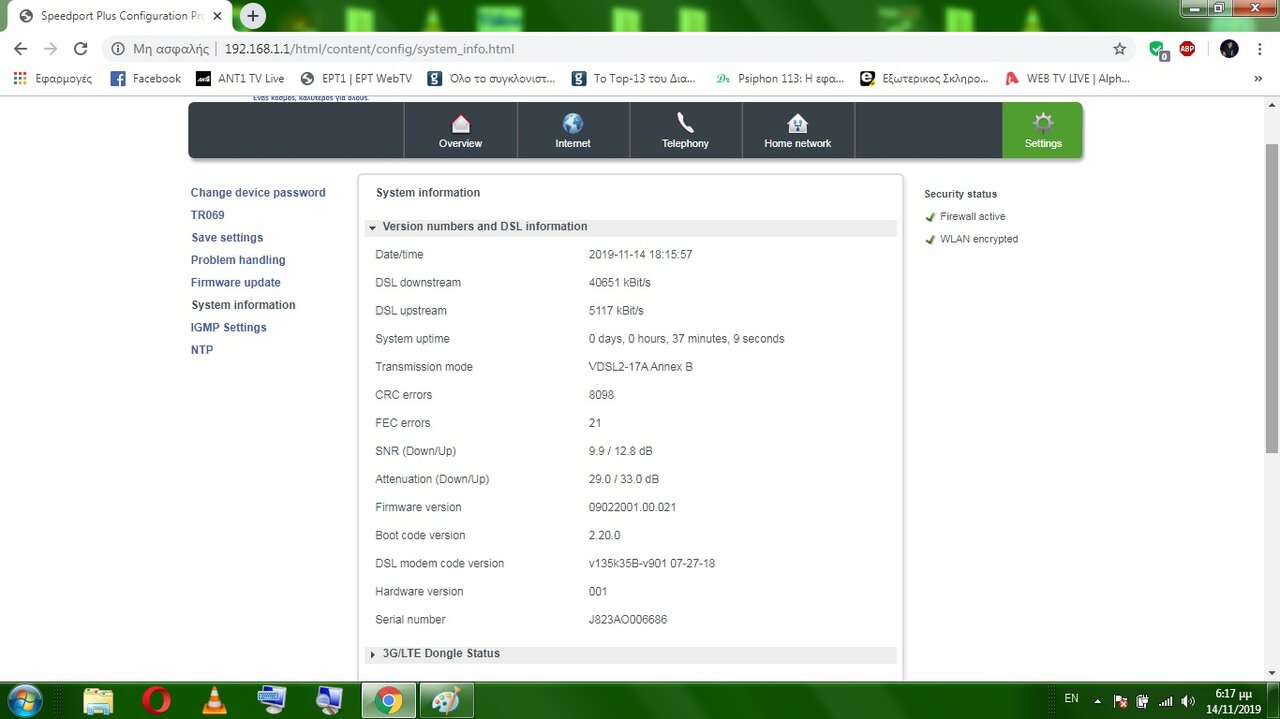Screen dimensions: 1280x719
Task: Open the Action Center flag icon
Action: click(1121, 701)
